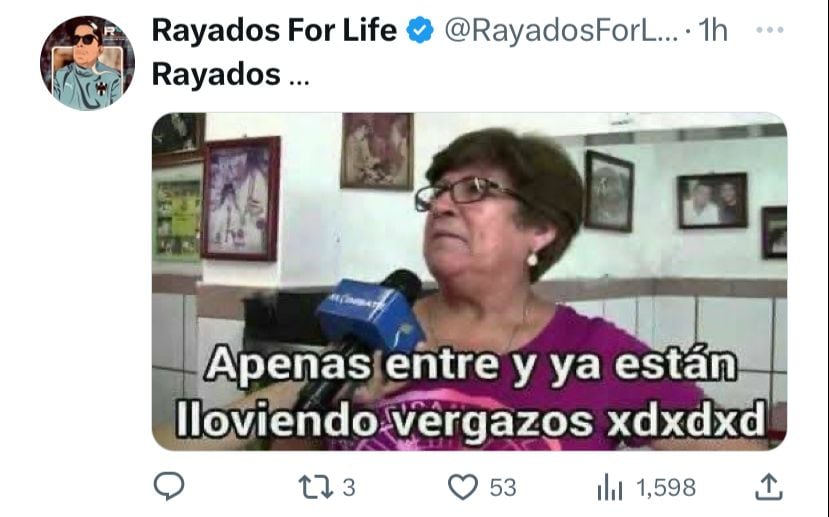Like the tweet with the heart icon
The height and width of the screenshot is (517, 829).
click(463, 487)
